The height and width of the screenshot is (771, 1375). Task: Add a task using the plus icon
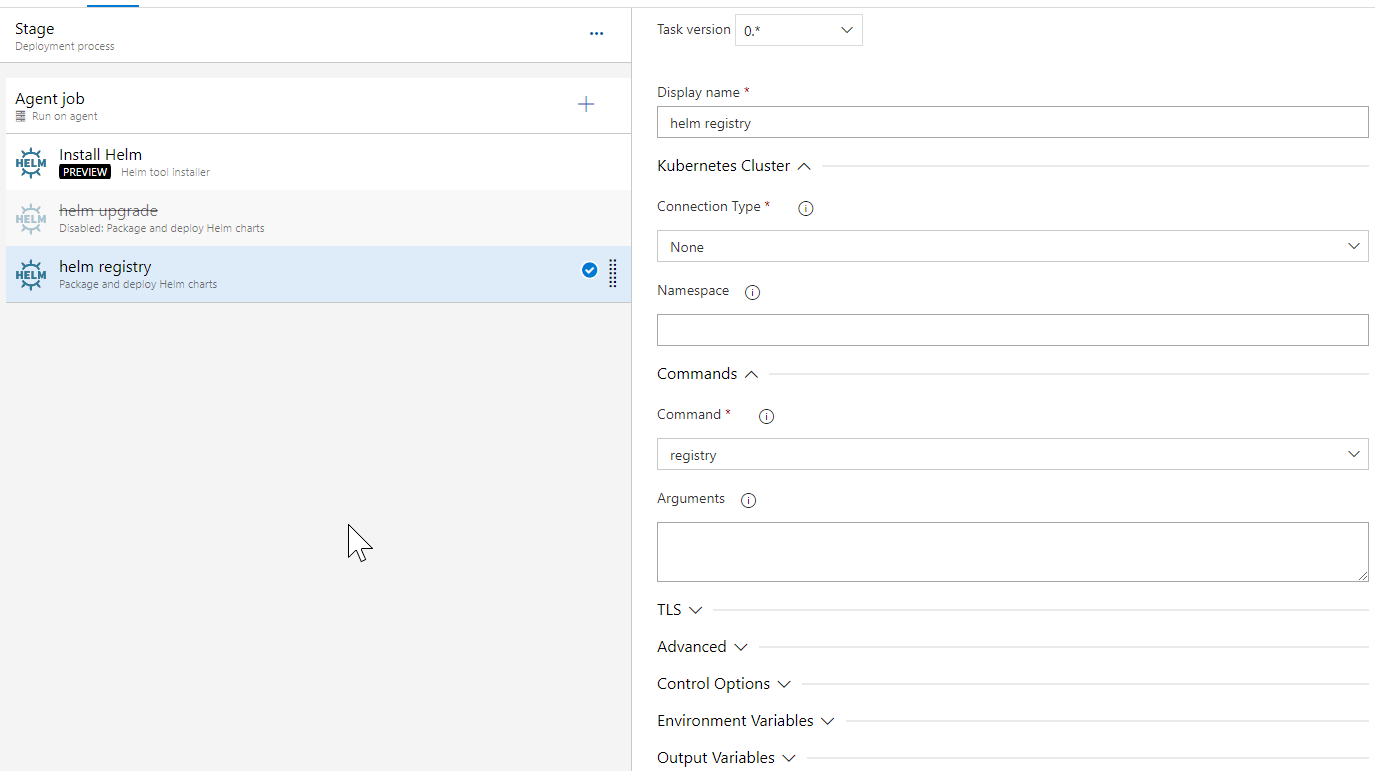[586, 104]
